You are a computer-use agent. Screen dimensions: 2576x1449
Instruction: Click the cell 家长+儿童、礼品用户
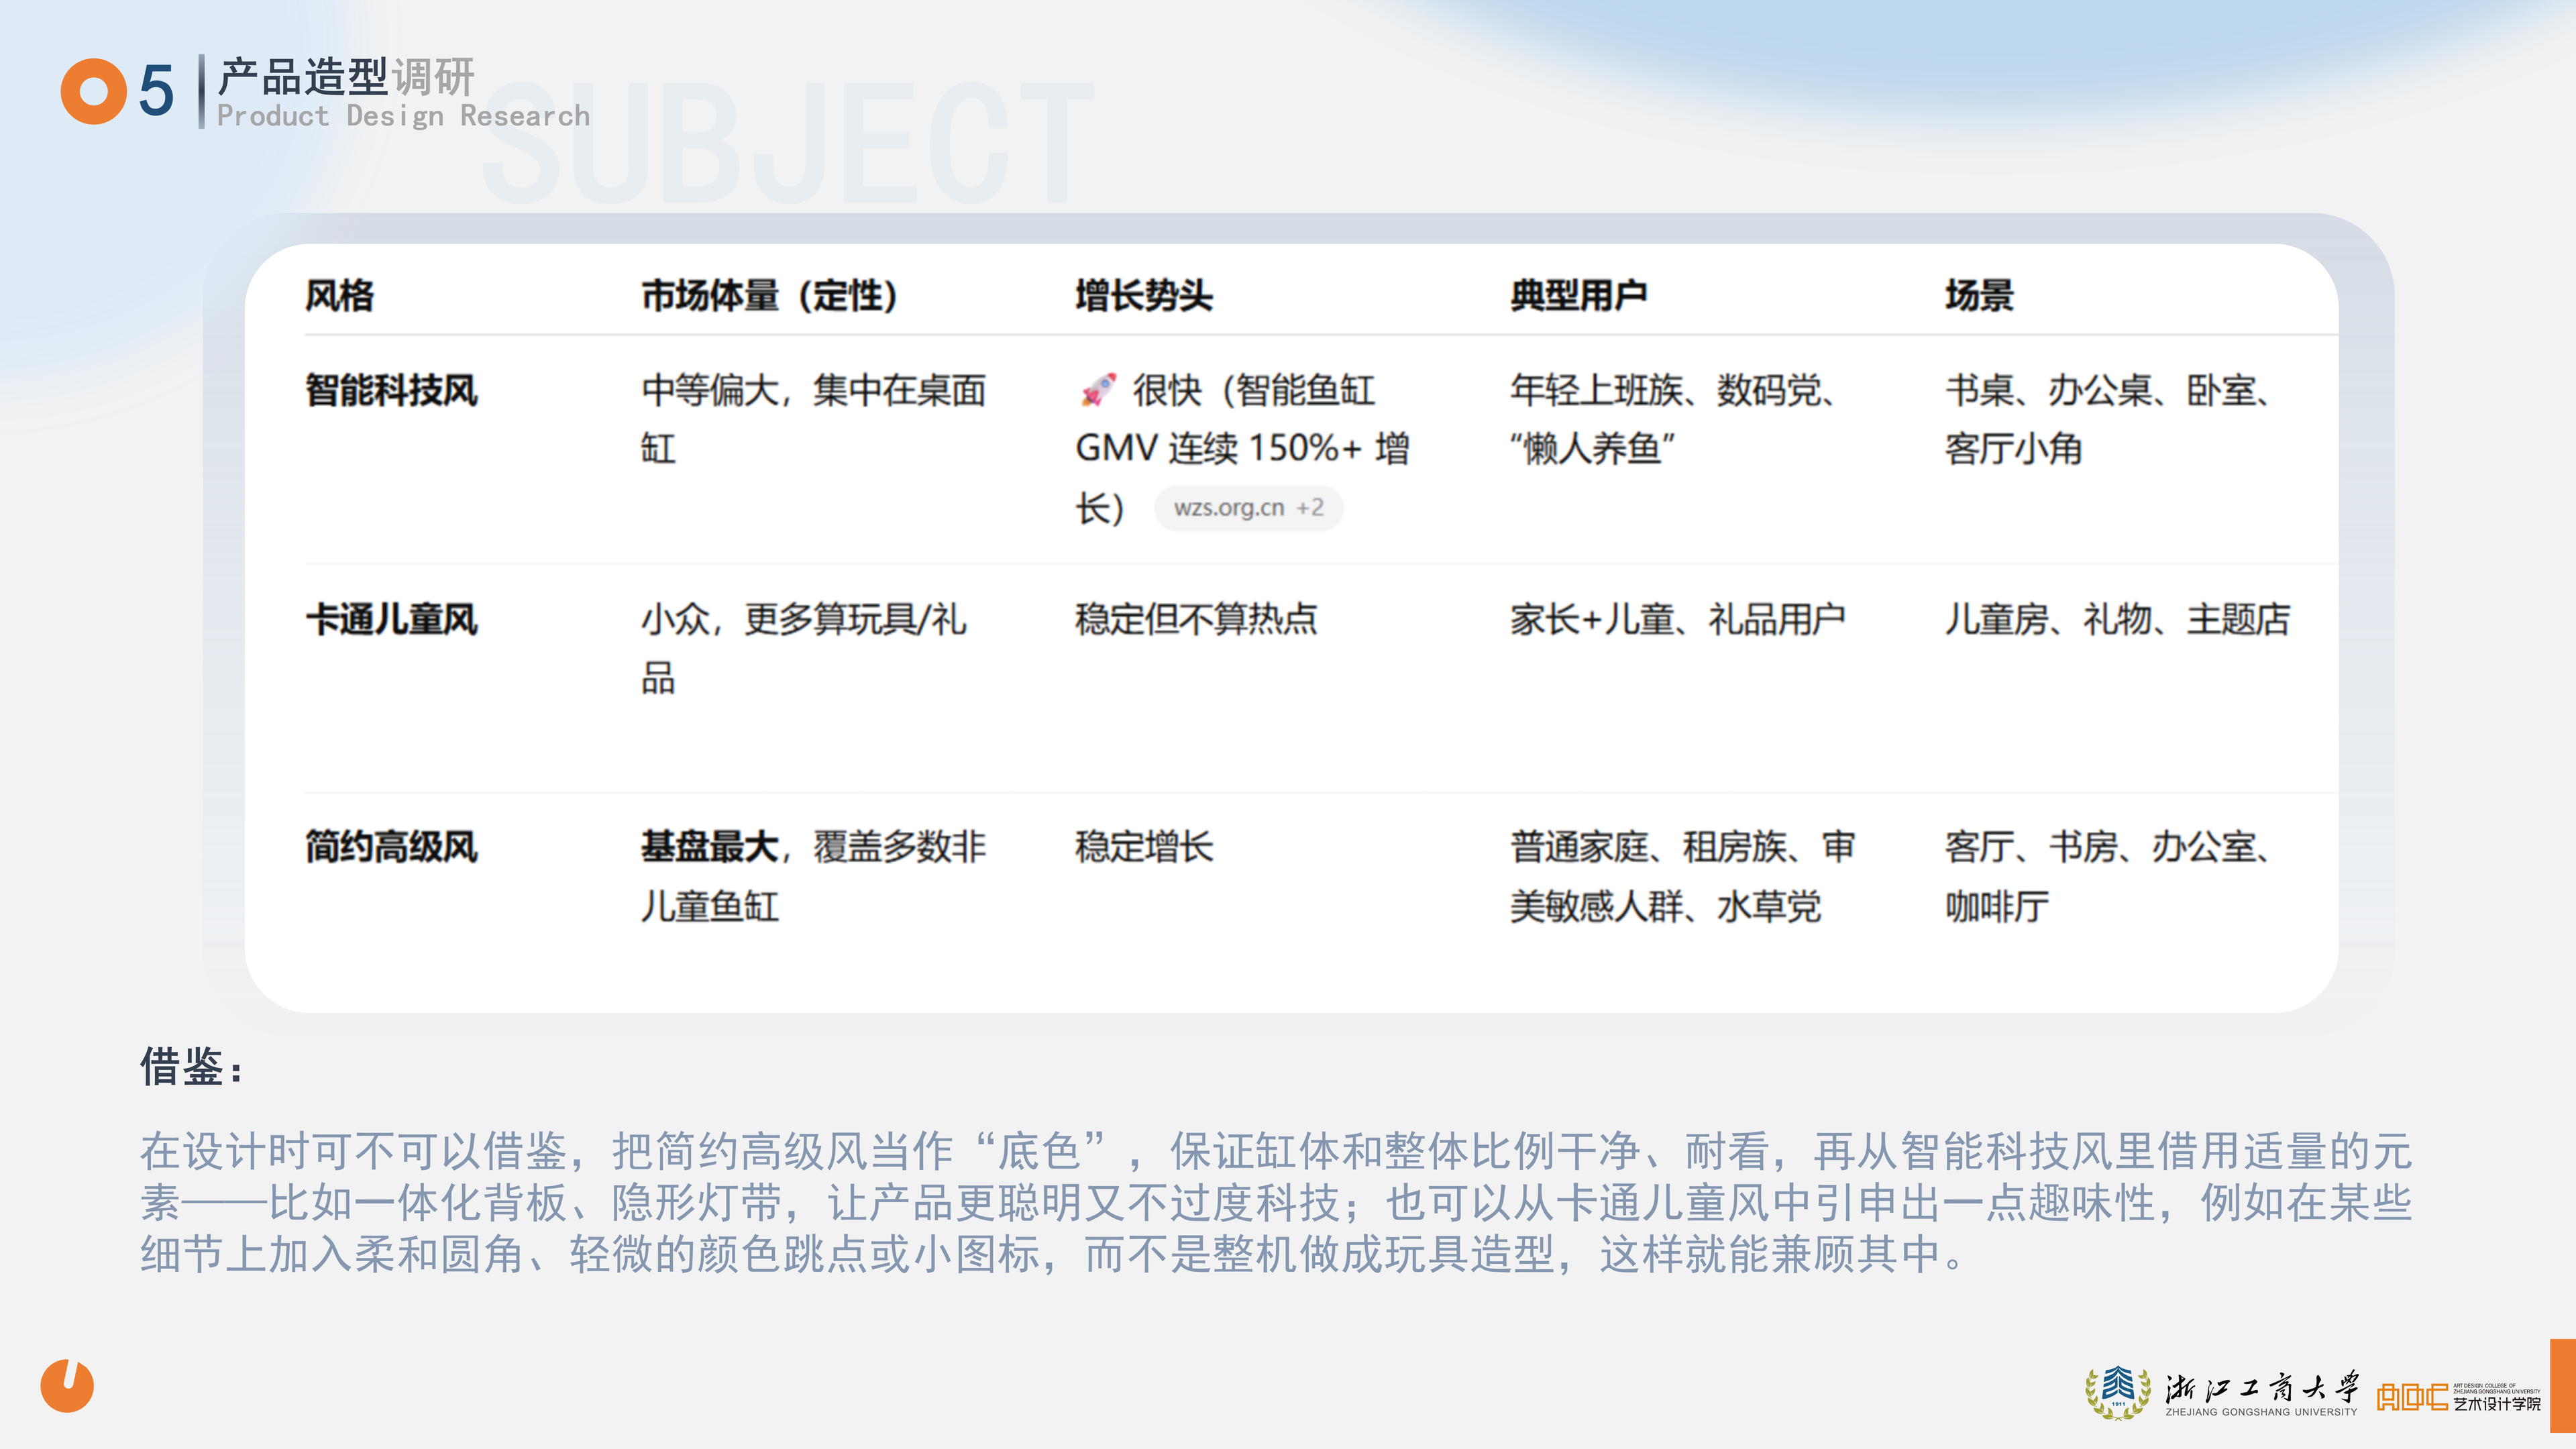point(1677,619)
